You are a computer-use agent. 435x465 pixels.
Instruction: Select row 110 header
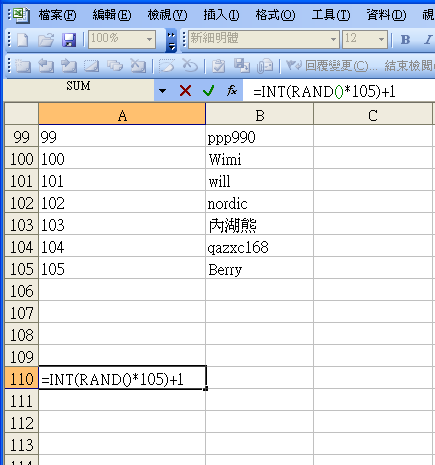pyautogui.click(x=21, y=378)
